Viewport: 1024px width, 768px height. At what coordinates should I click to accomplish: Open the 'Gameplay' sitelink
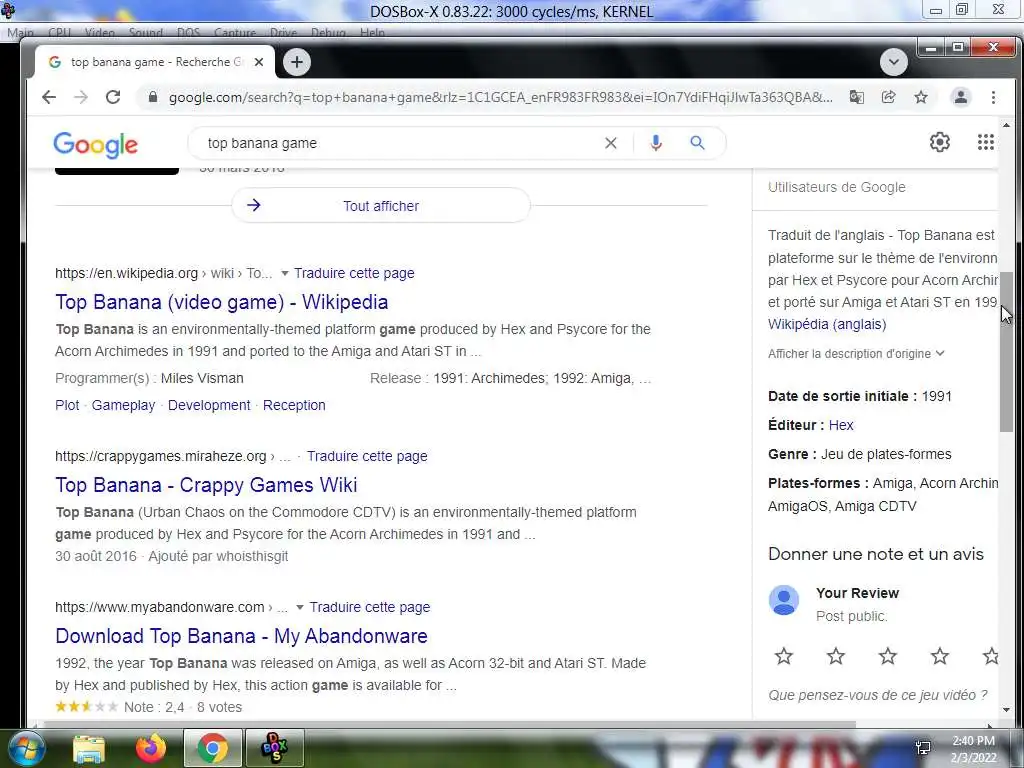point(123,405)
